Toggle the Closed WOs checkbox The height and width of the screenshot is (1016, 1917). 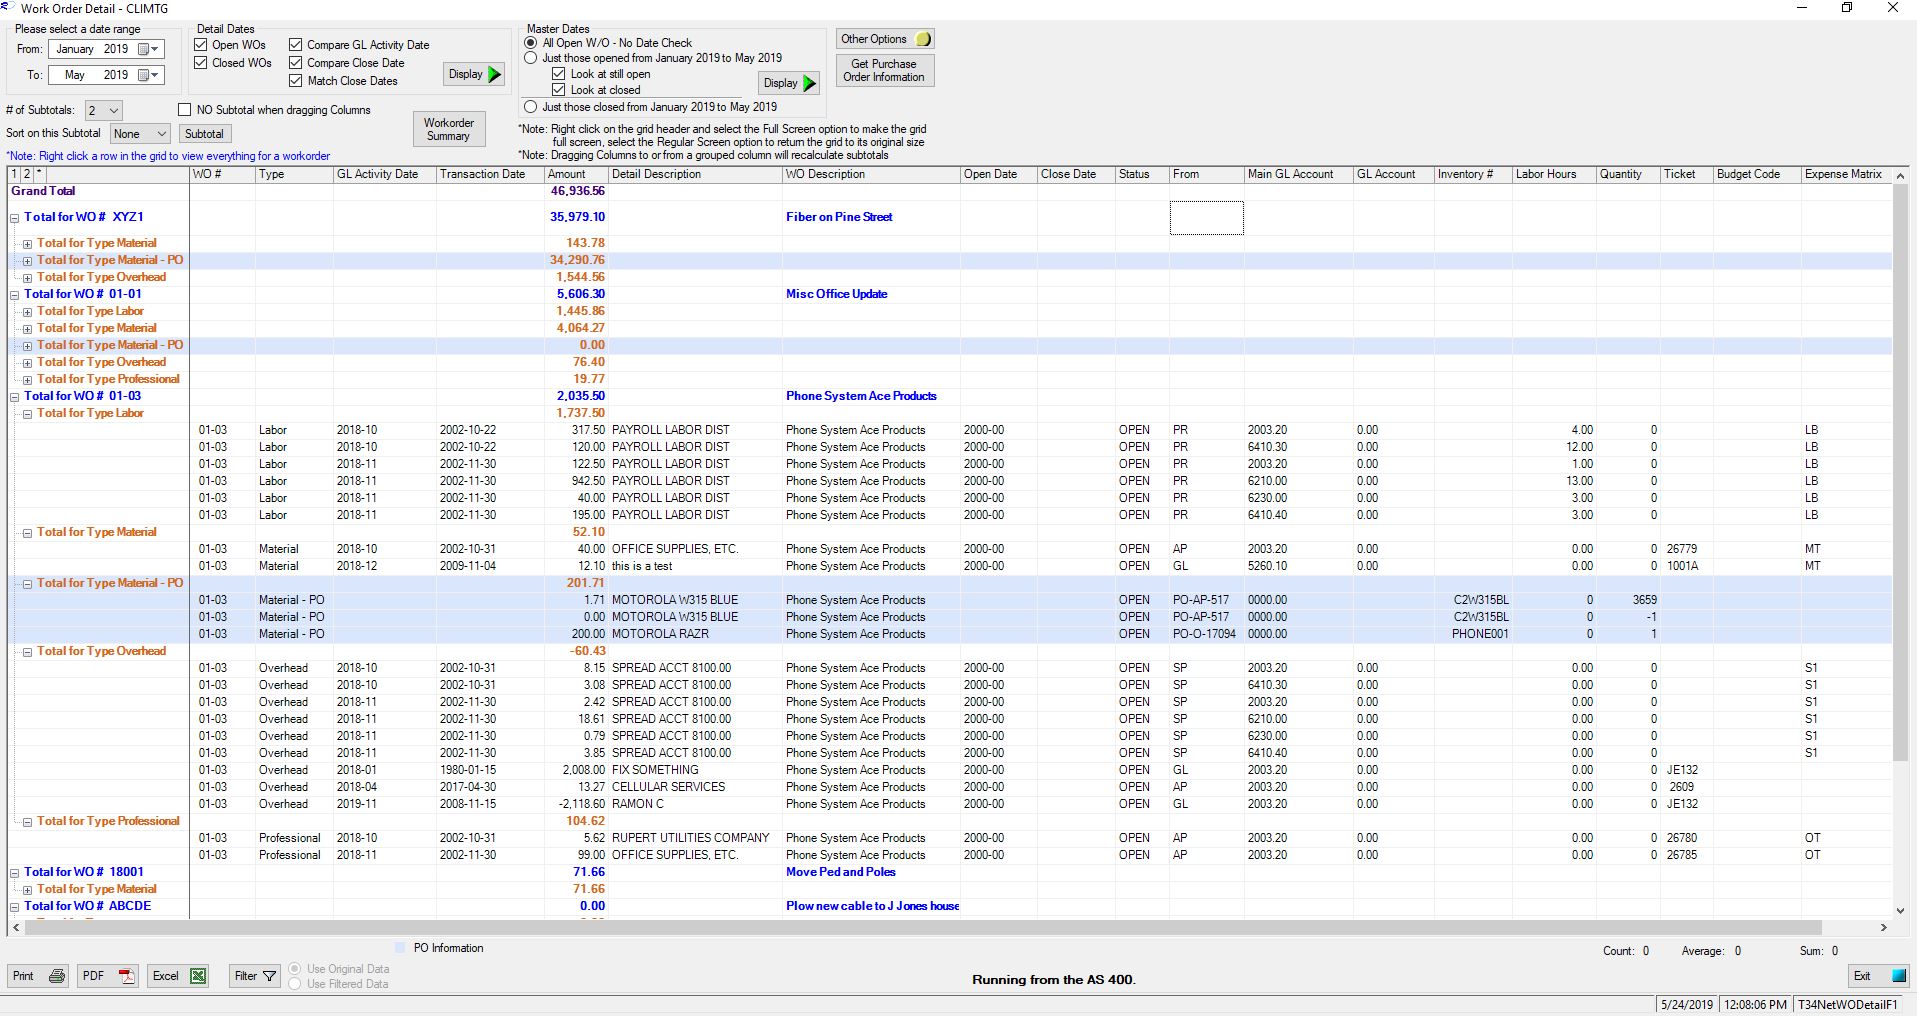click(201, 63)
